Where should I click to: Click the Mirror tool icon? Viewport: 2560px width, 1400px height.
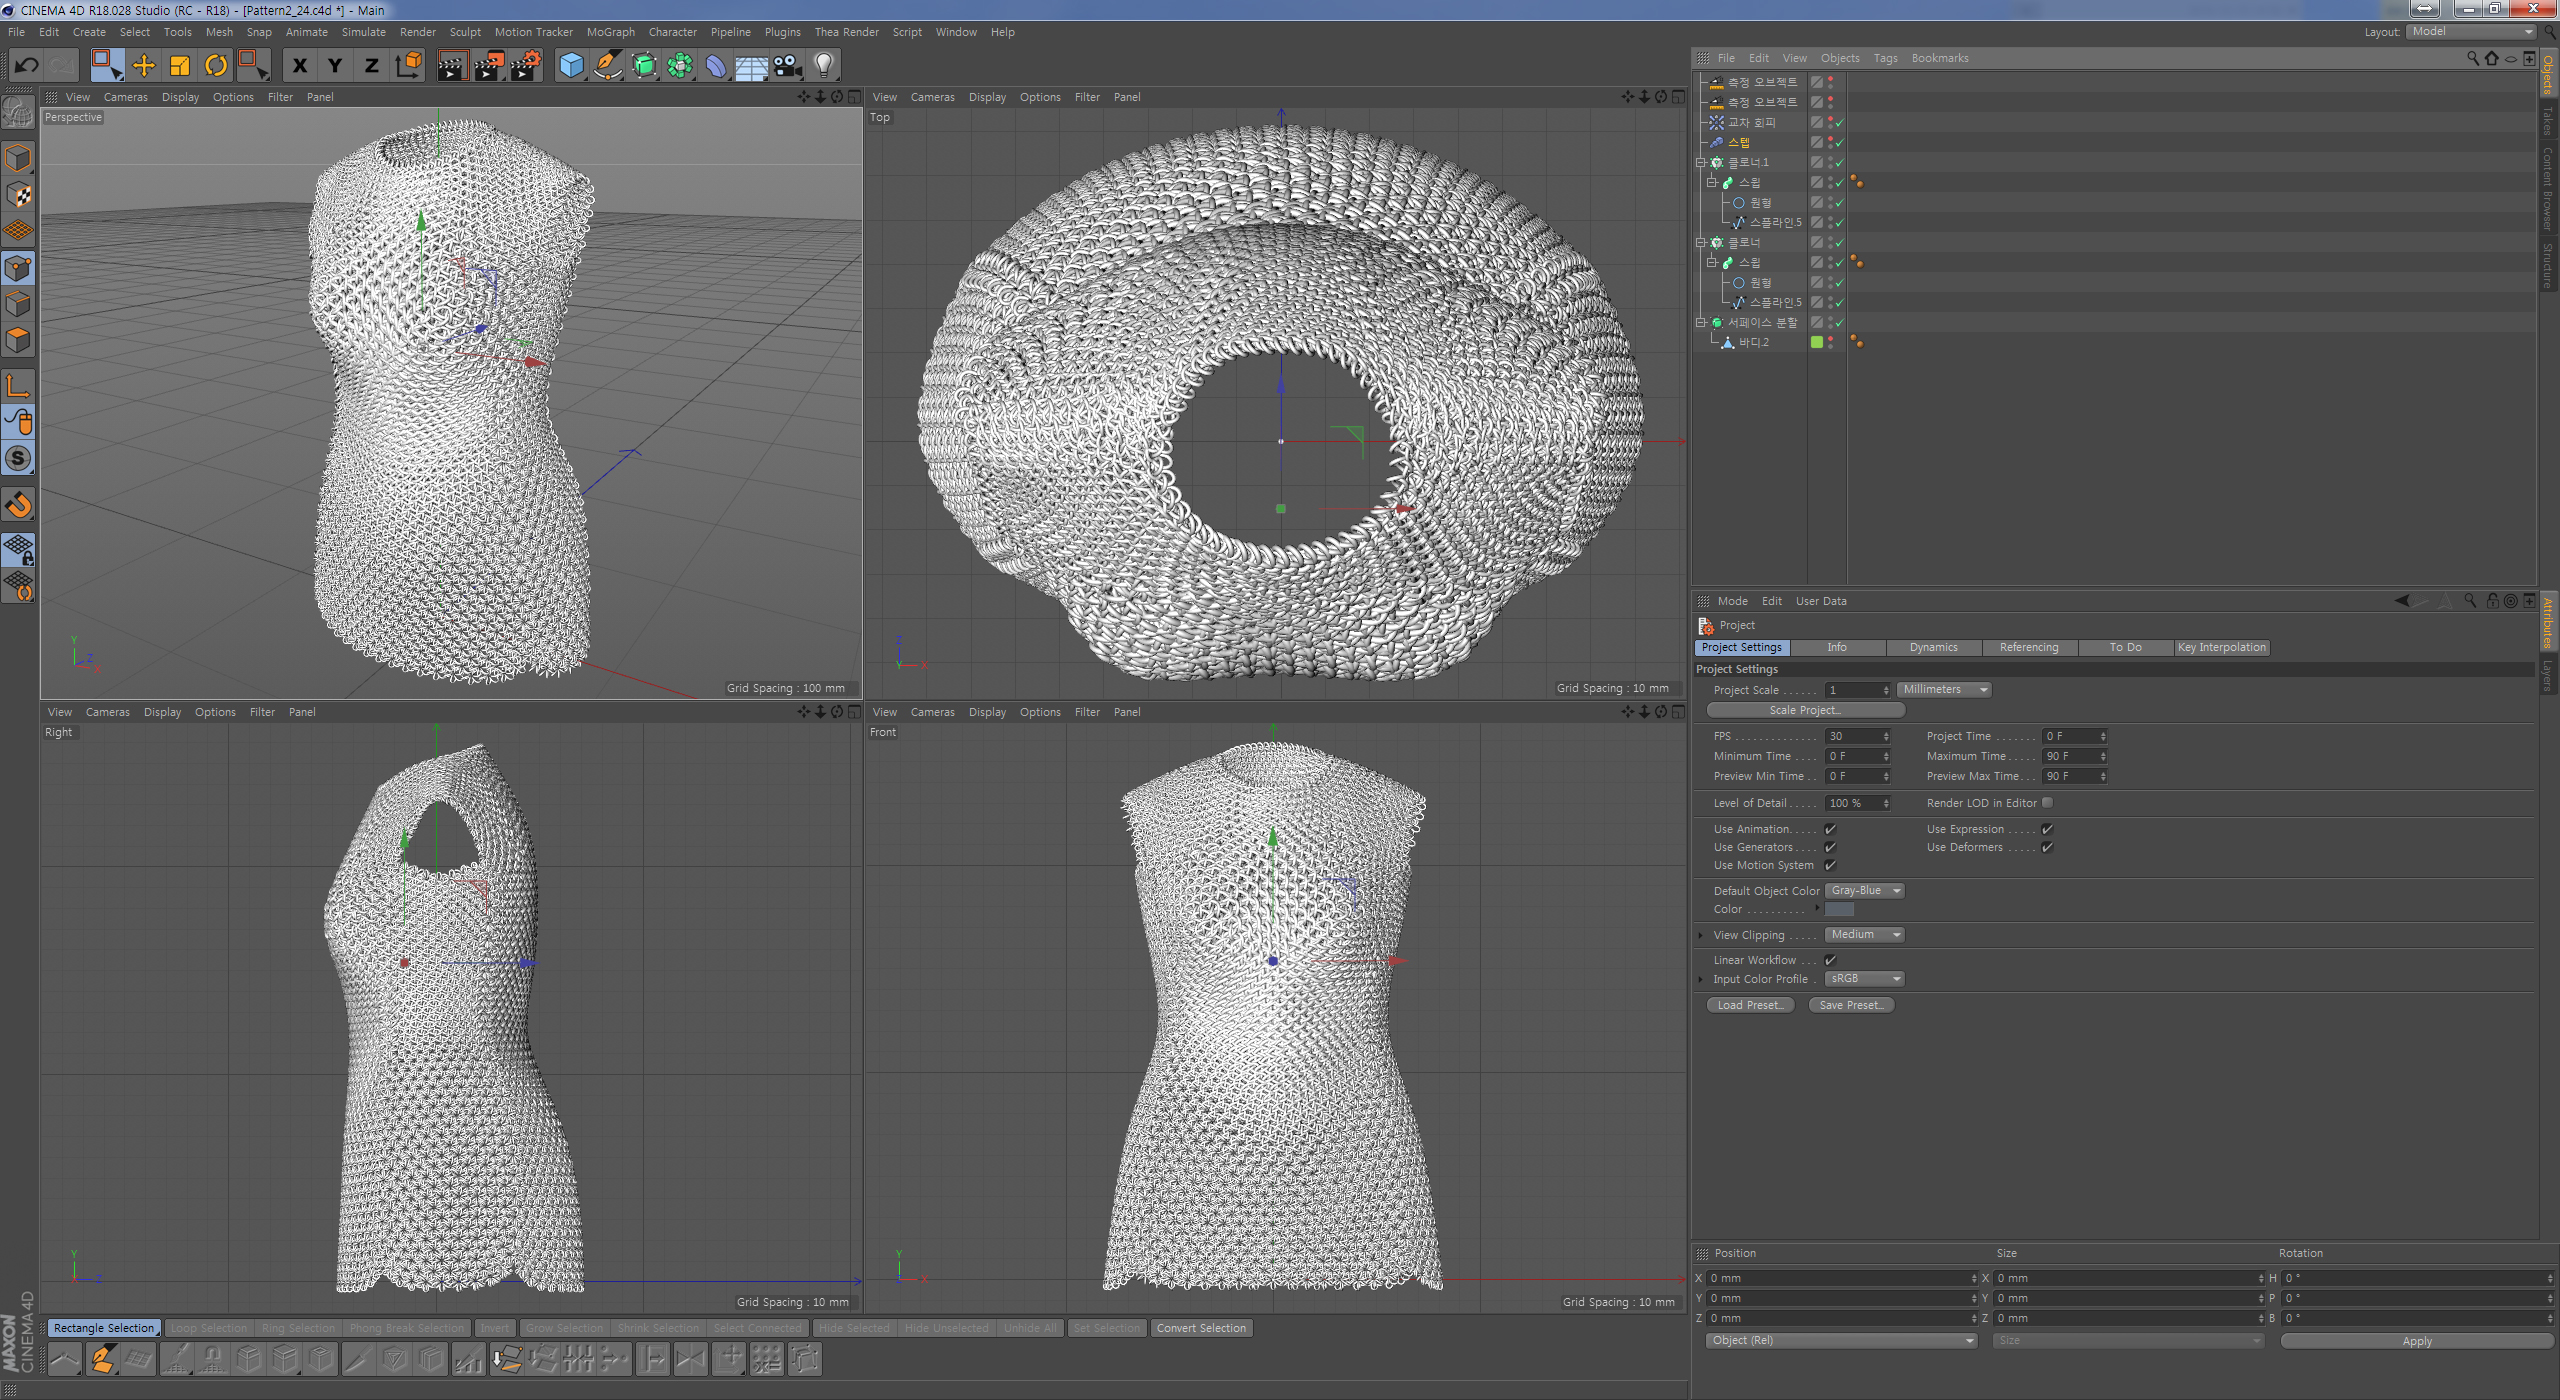(690, 1359)
